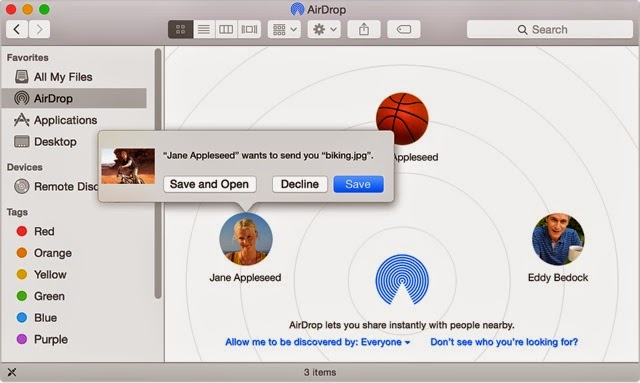Click the AirDrop window title icon
The height and width of the screenshot is (383, 640).
coord(297,9)
